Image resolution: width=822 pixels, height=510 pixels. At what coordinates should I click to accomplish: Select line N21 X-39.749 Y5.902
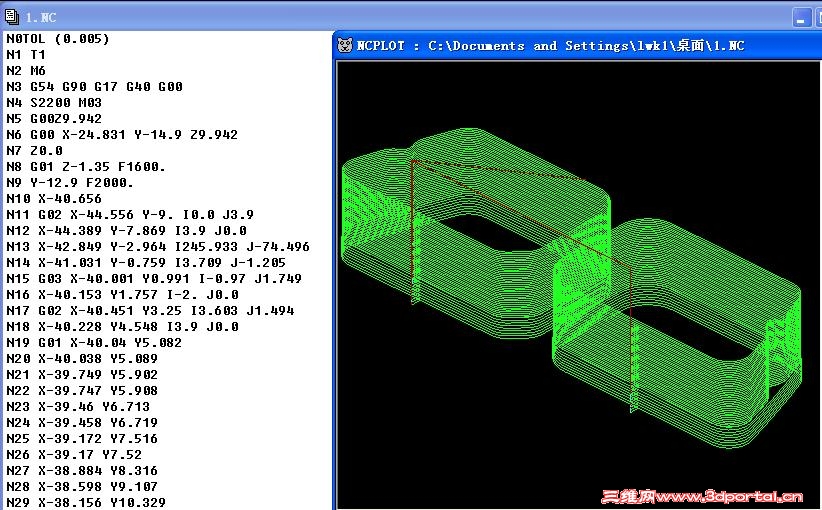click(82, 375)
